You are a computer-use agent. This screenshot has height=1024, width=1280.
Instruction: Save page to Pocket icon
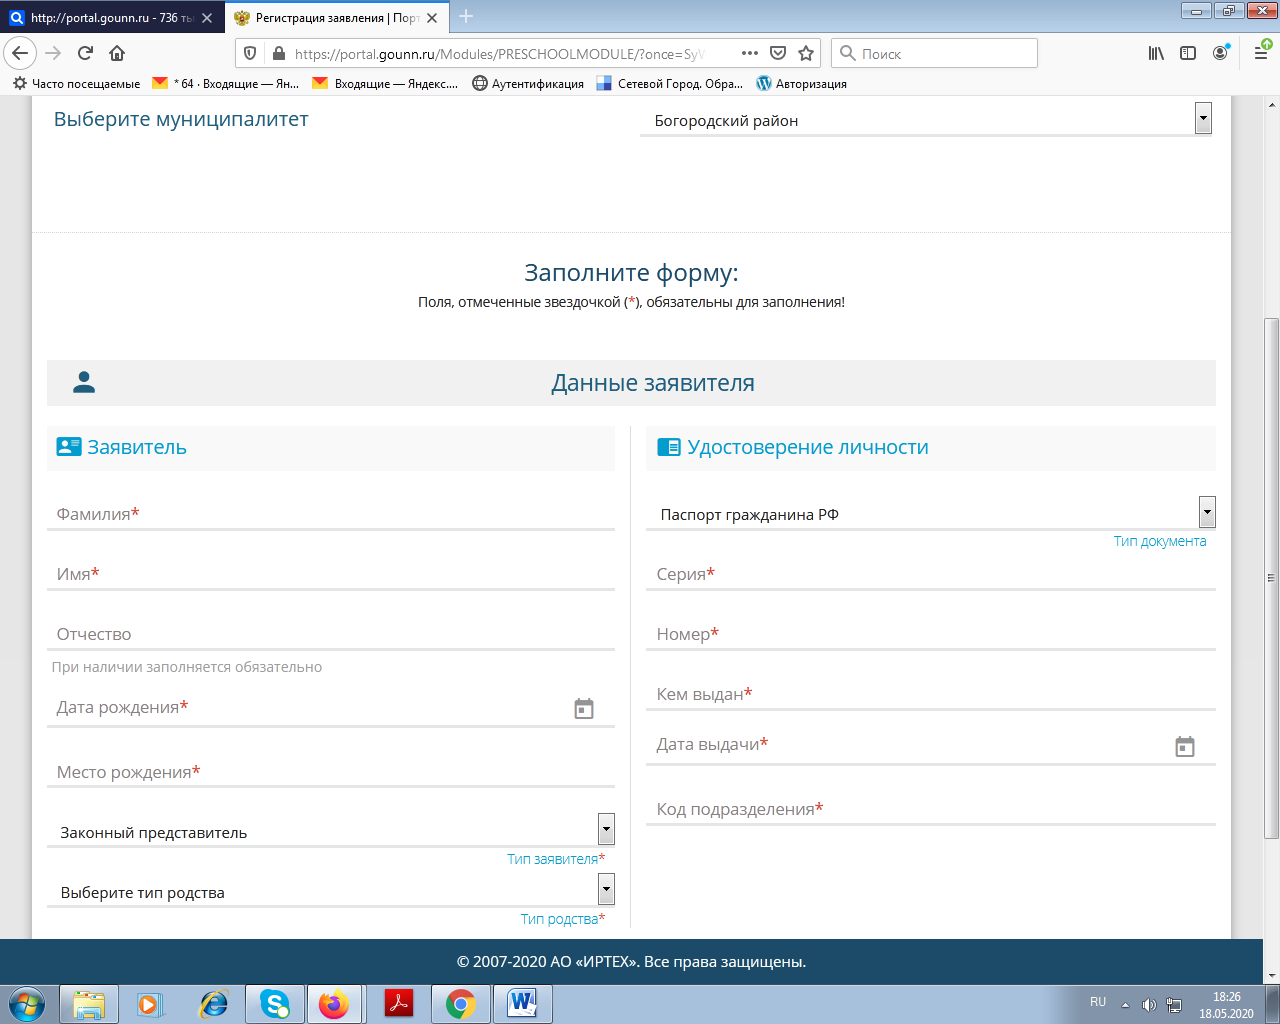(x=778, y=54)
